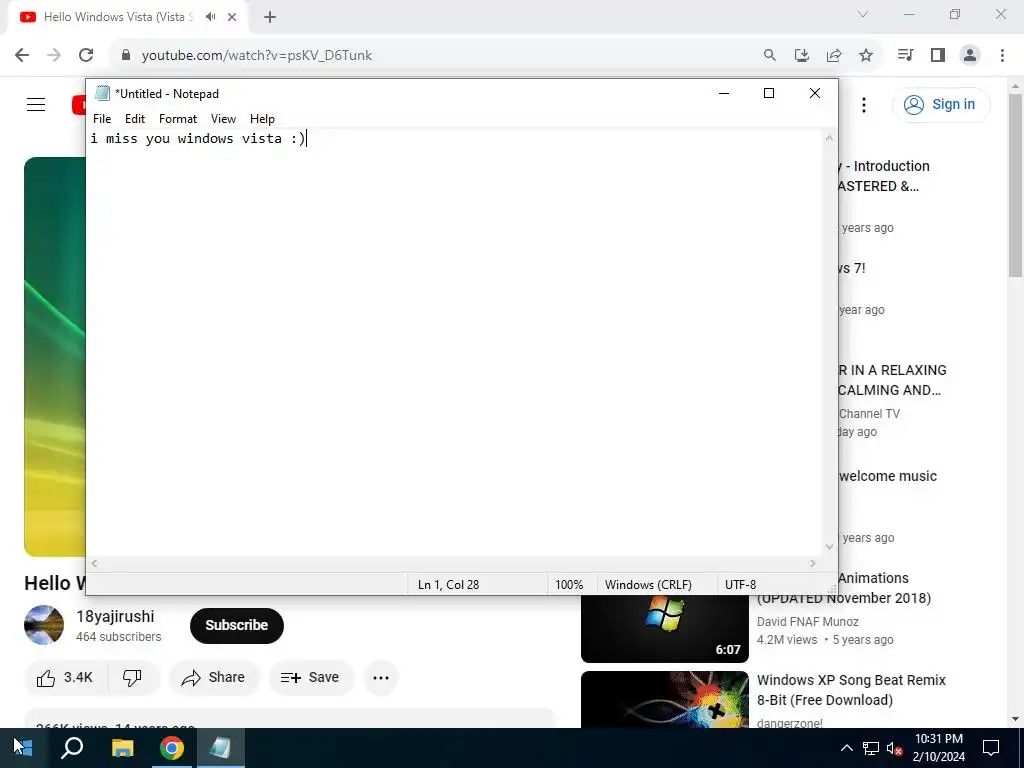
Task: Click the lock site-info icon
Action: coord(126,56)
